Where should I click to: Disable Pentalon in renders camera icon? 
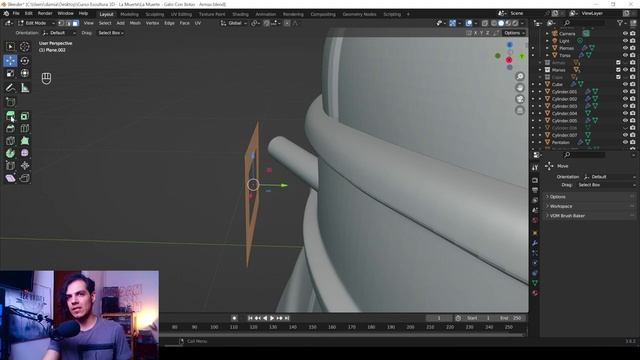click(632, 142)
